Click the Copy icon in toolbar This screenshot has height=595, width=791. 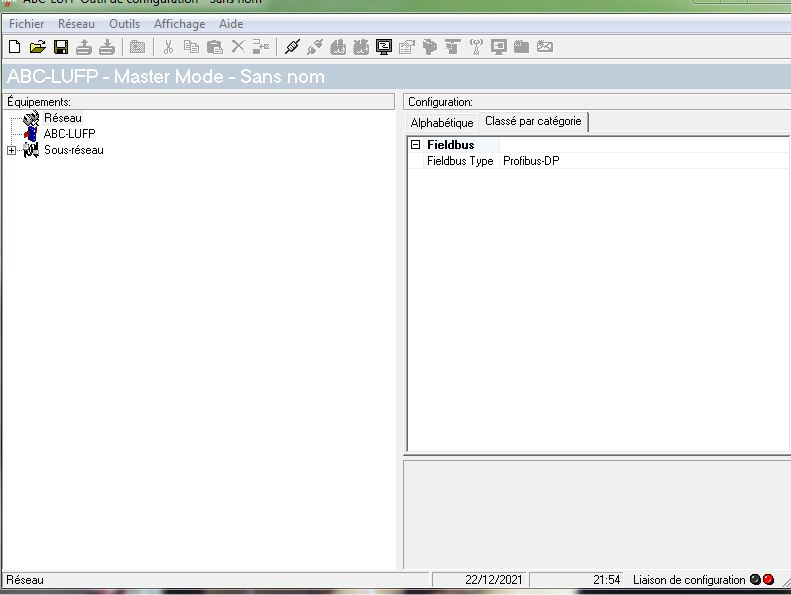tap(191, 46)
